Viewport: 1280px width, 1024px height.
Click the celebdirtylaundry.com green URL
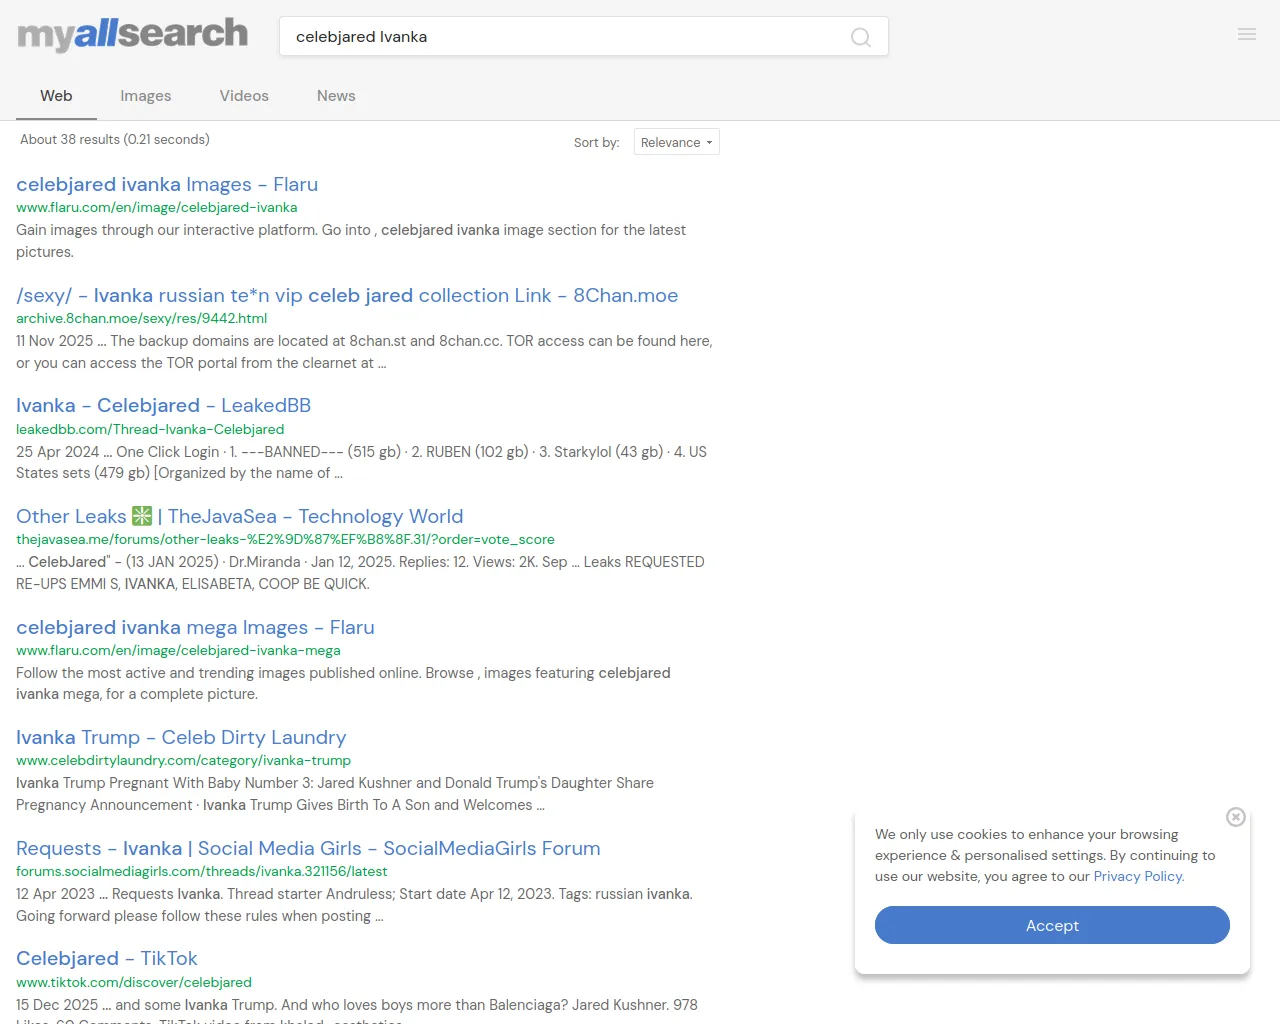[183, 760]
